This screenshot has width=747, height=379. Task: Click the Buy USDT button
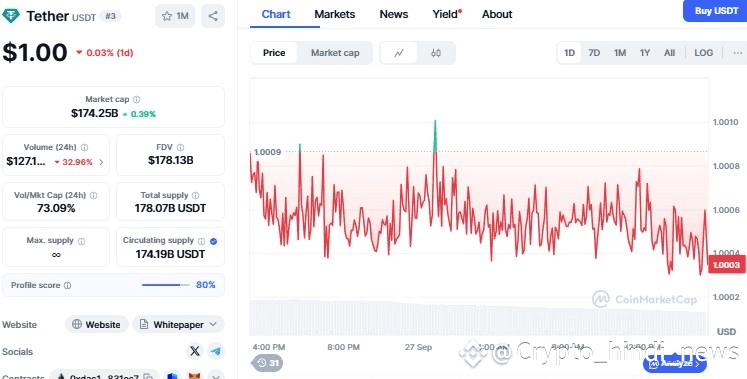[715, 11]
